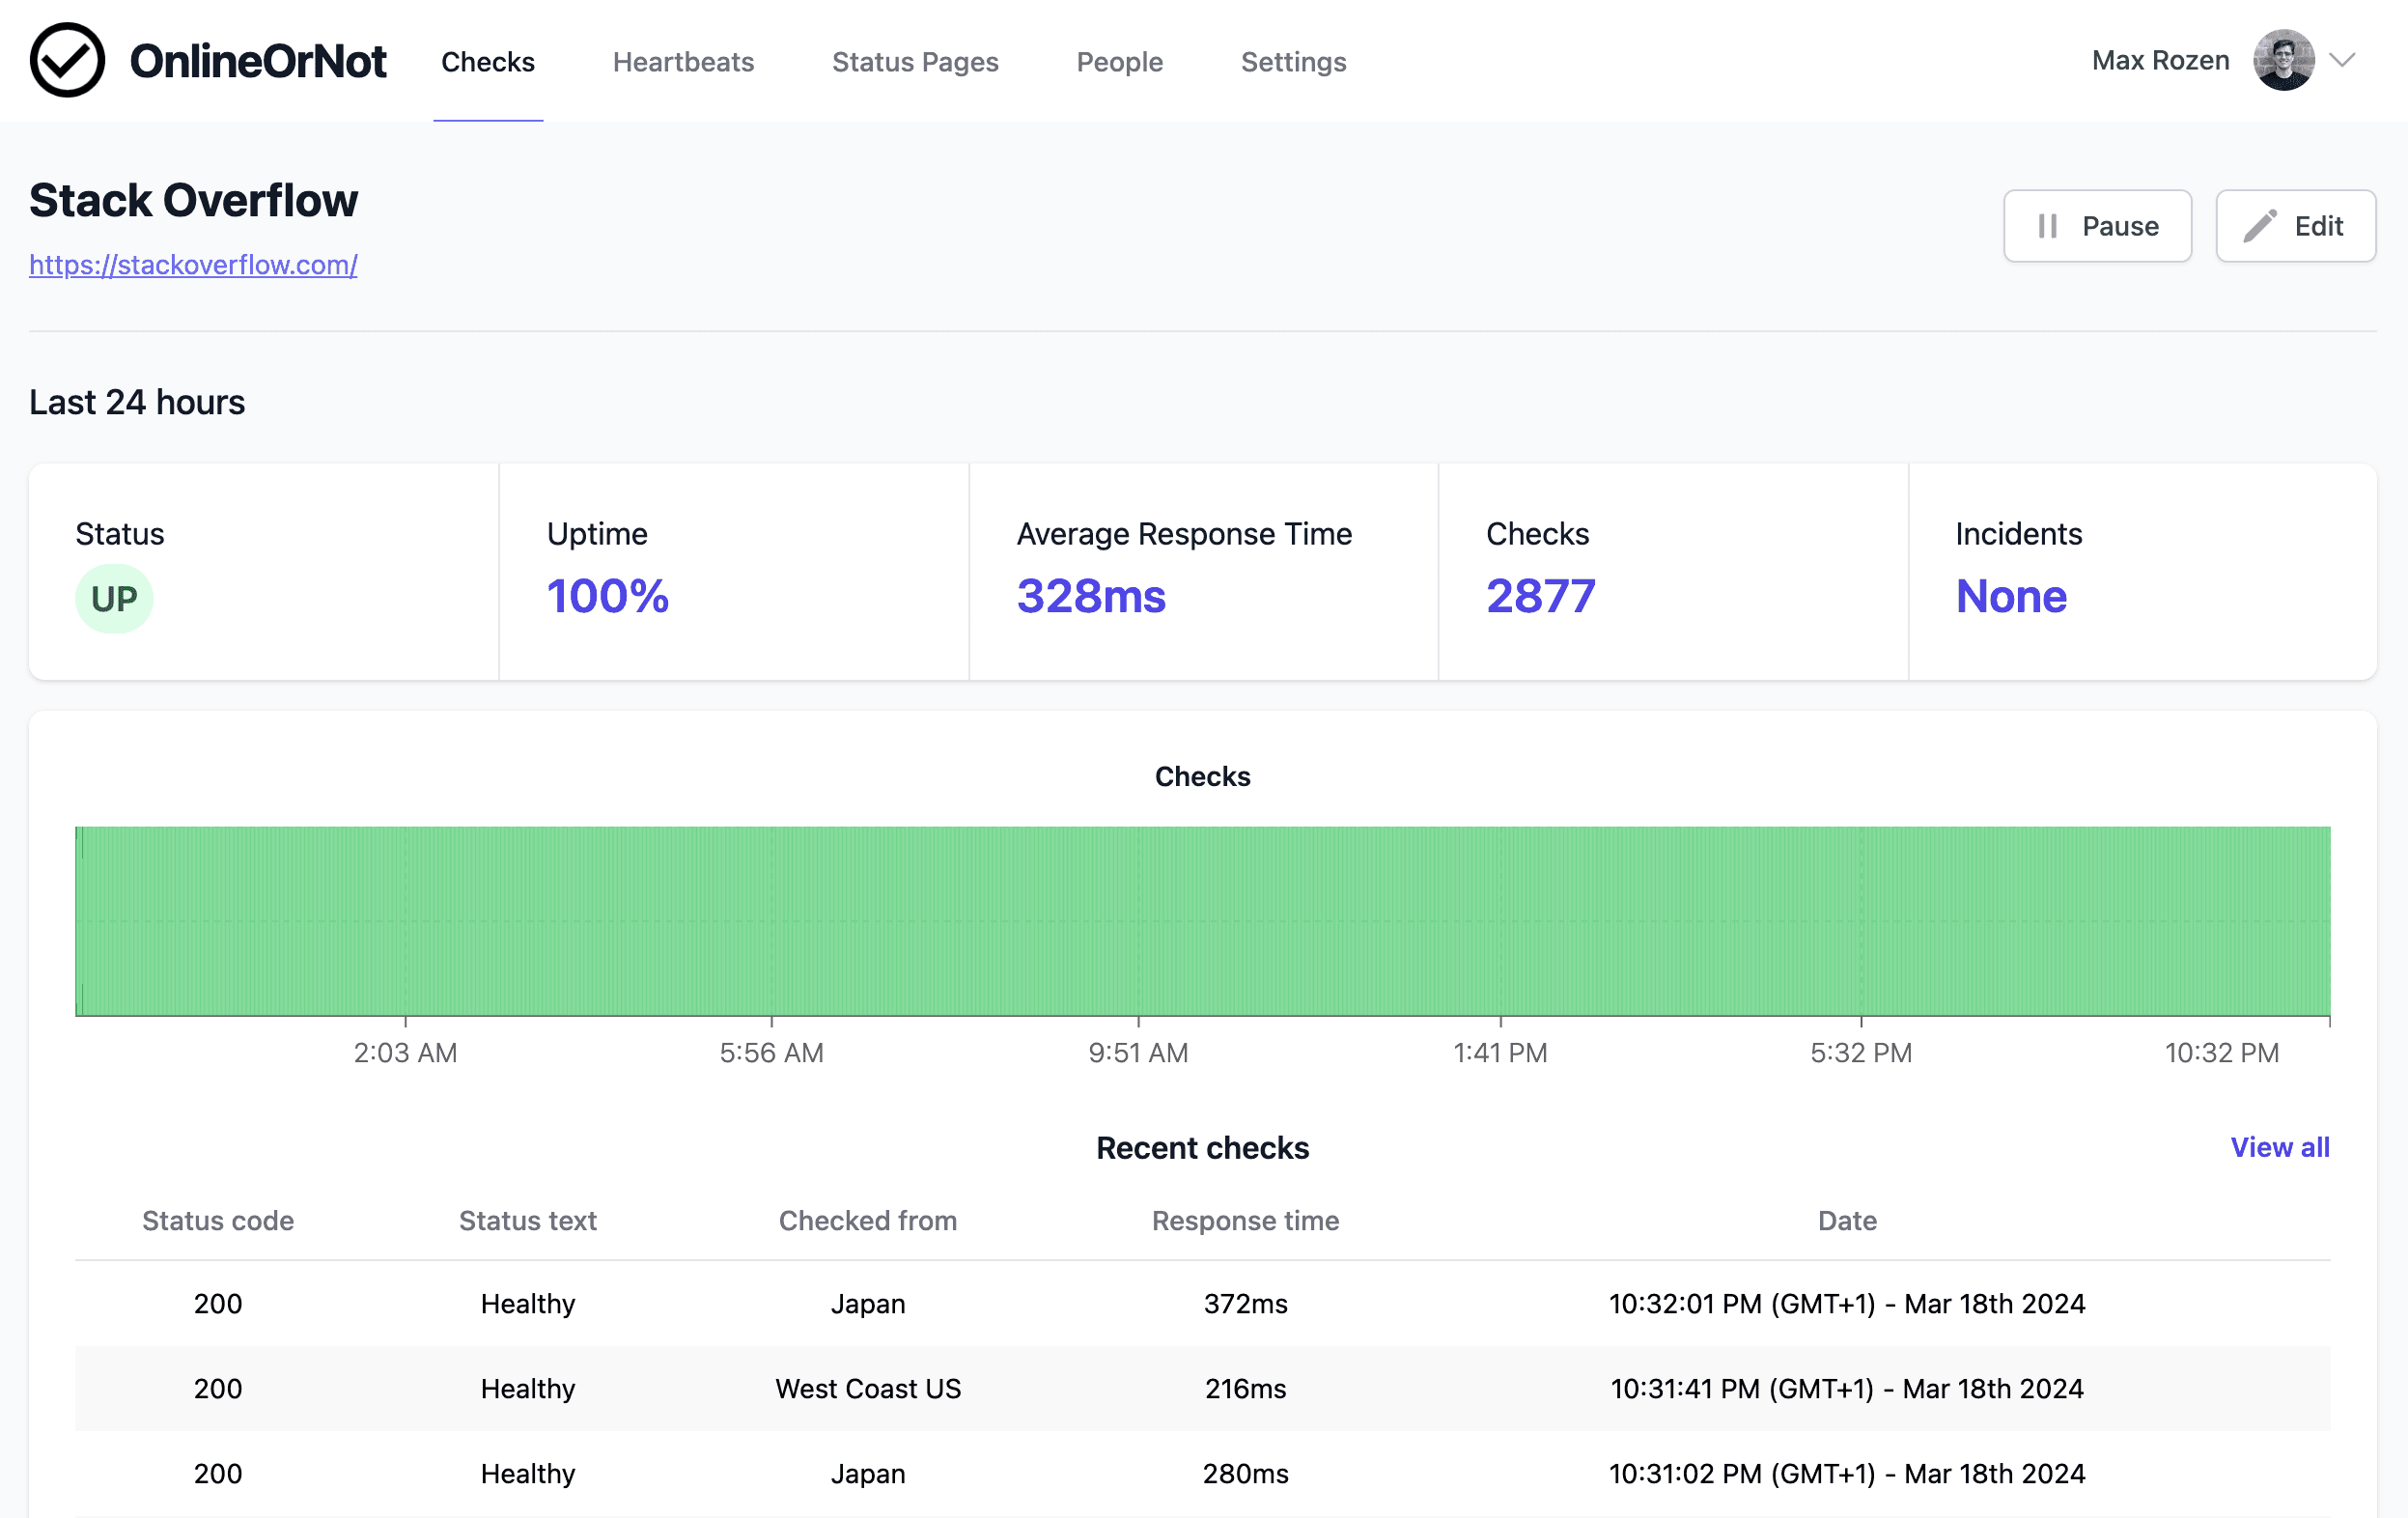Navigate to the Settings tab
The height and width of the screenshot is (1518, 2408).
click(1293, 62)
